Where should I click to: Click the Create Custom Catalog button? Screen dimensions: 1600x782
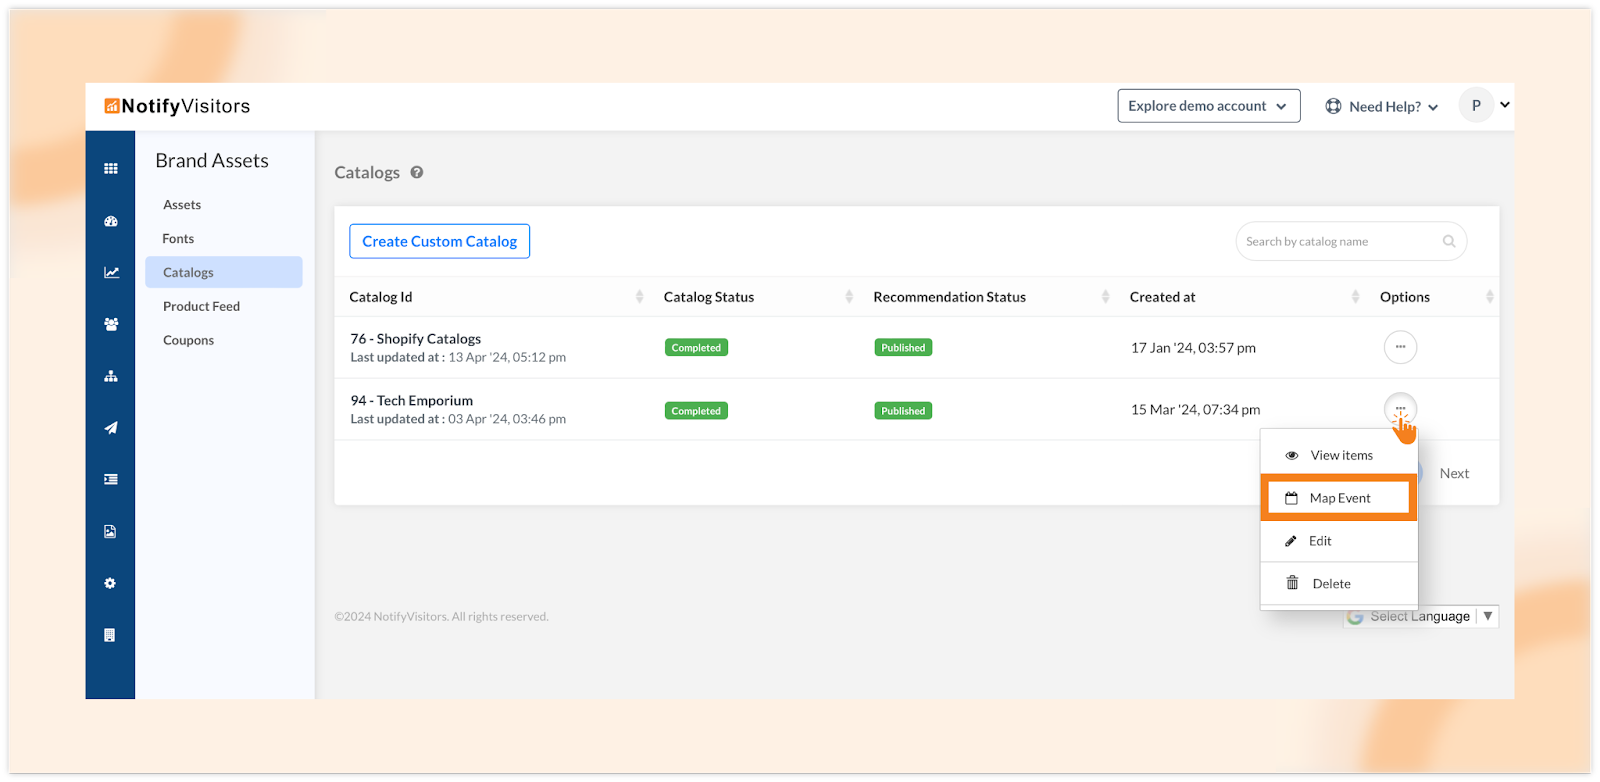[x=439, y=241]
